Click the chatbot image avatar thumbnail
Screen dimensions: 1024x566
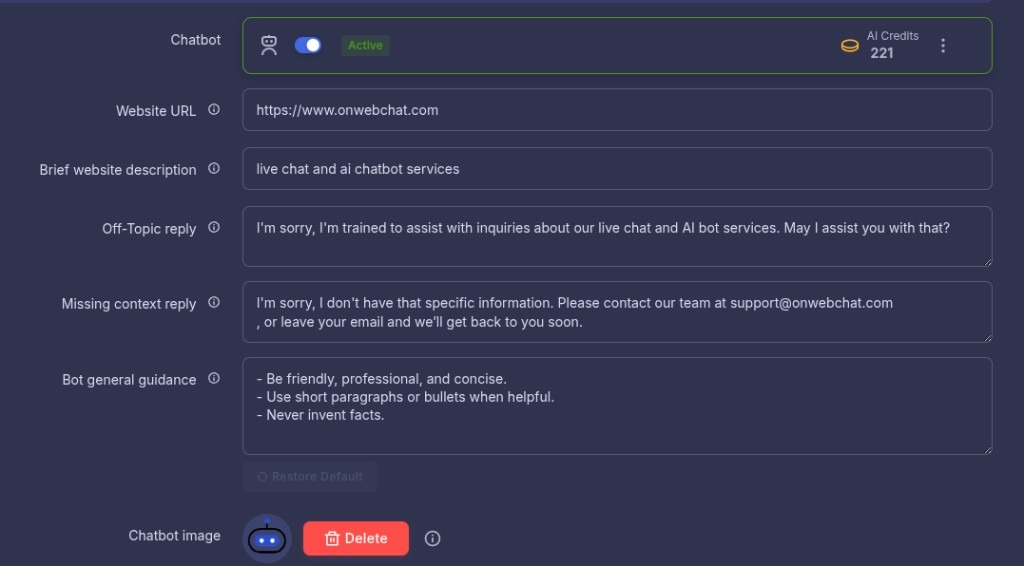point(267,539)
